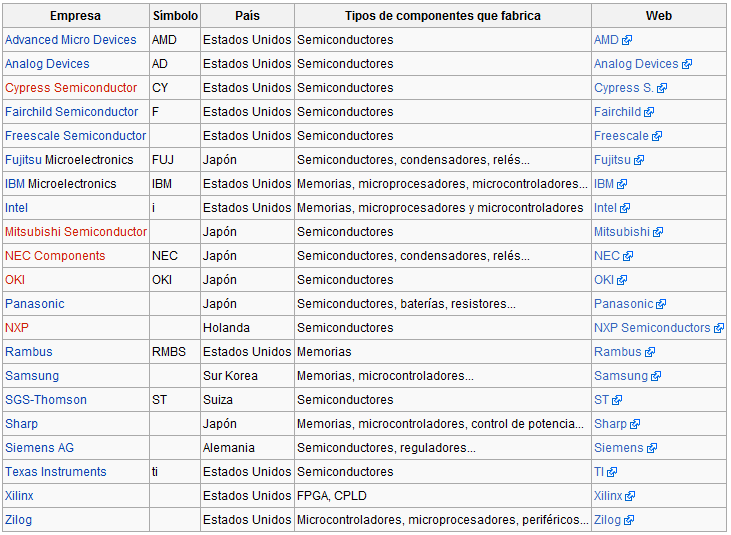Click the Web column header
The width and height of the screenshot is (731, 535).
[659, 16]
